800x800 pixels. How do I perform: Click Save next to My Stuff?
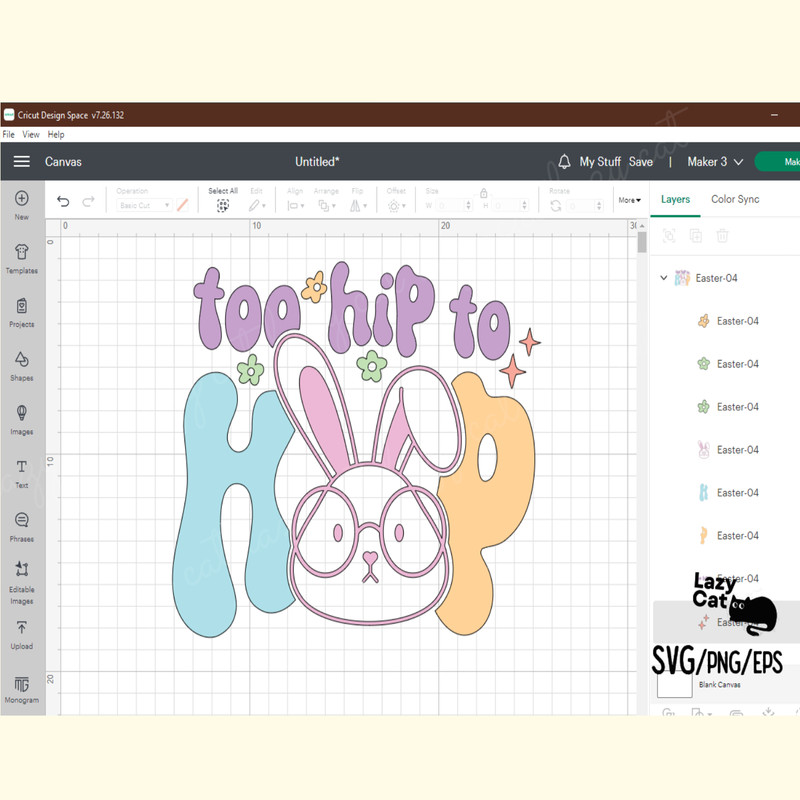click(x=641, y=161)
